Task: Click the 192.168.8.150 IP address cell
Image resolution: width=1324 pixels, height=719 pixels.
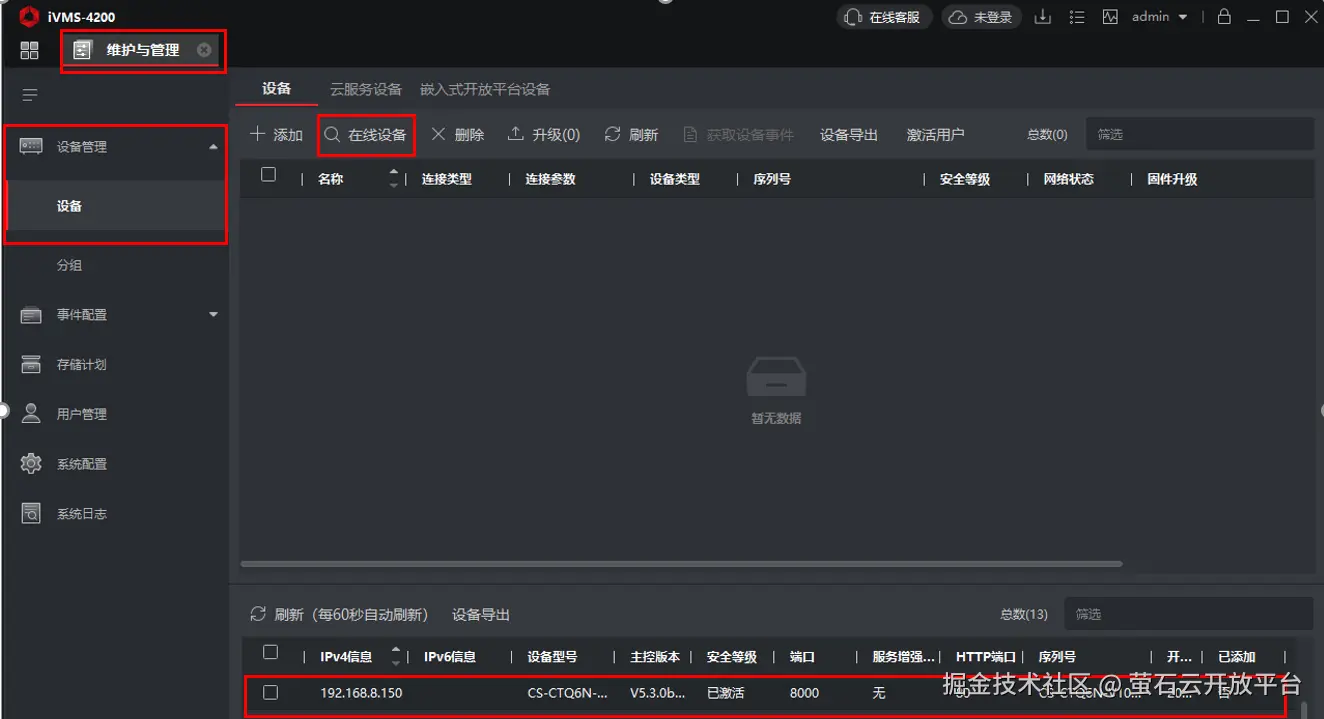Action: pos(361,693)
